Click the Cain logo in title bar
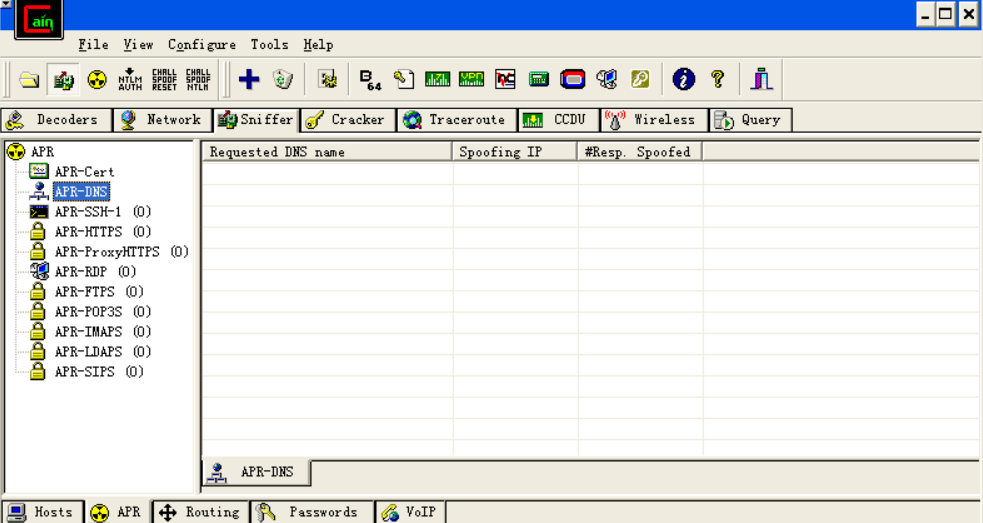This screenshot has height=523, width=983. coord(39,19)
